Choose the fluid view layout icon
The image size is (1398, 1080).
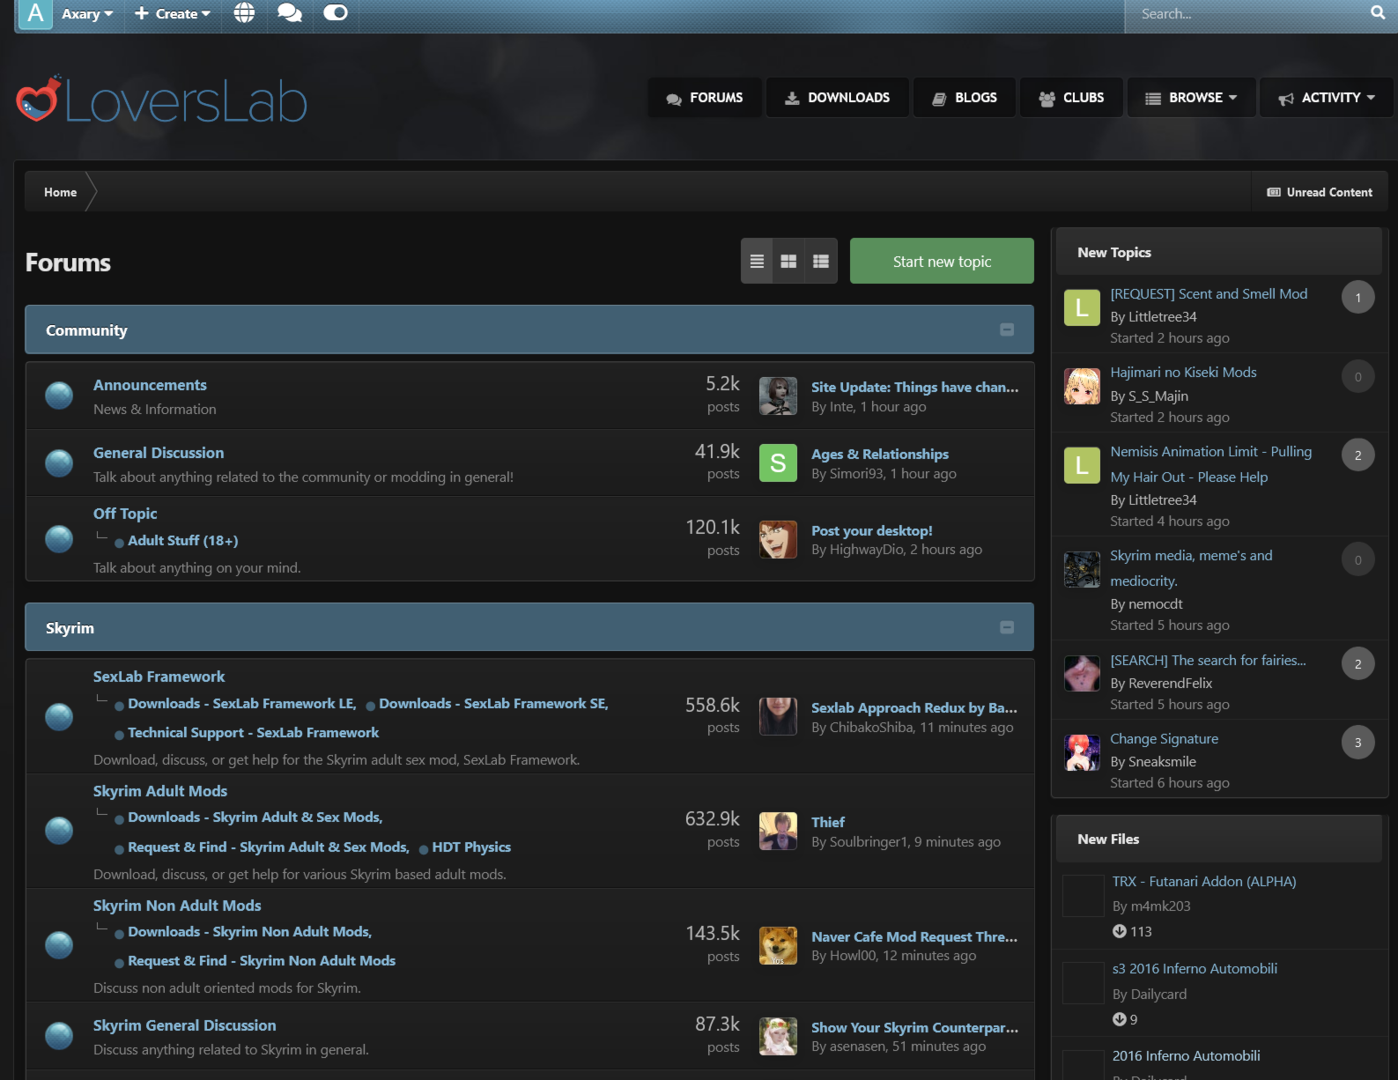click(821, 261)
